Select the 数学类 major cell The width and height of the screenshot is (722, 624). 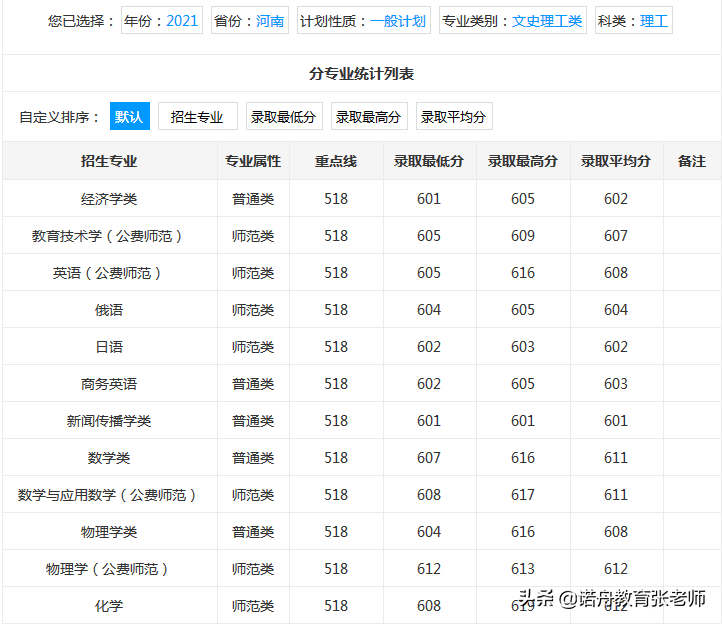pyautogui.click(x=109, y=458)
